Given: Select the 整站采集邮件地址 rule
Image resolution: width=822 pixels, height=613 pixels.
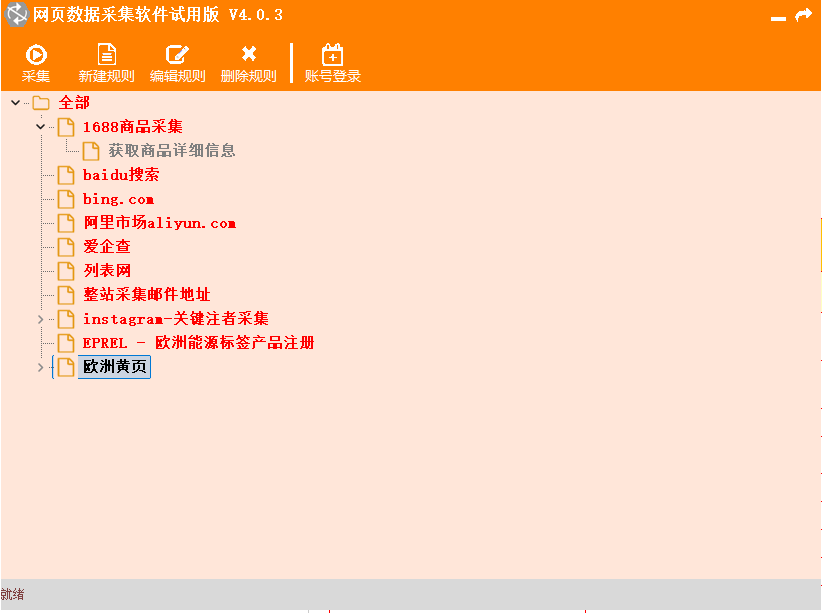Looking at the screenshot, I should coord(147,295).
